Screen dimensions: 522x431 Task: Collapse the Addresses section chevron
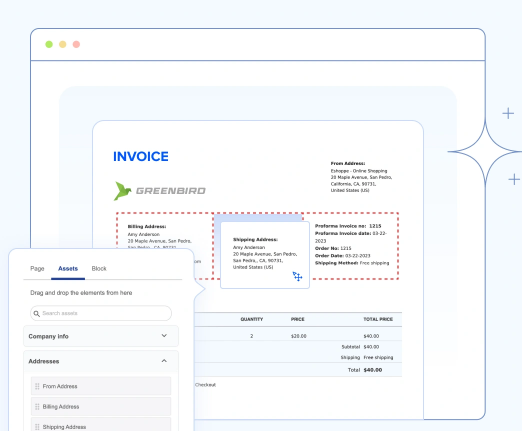tap(164, 361)
